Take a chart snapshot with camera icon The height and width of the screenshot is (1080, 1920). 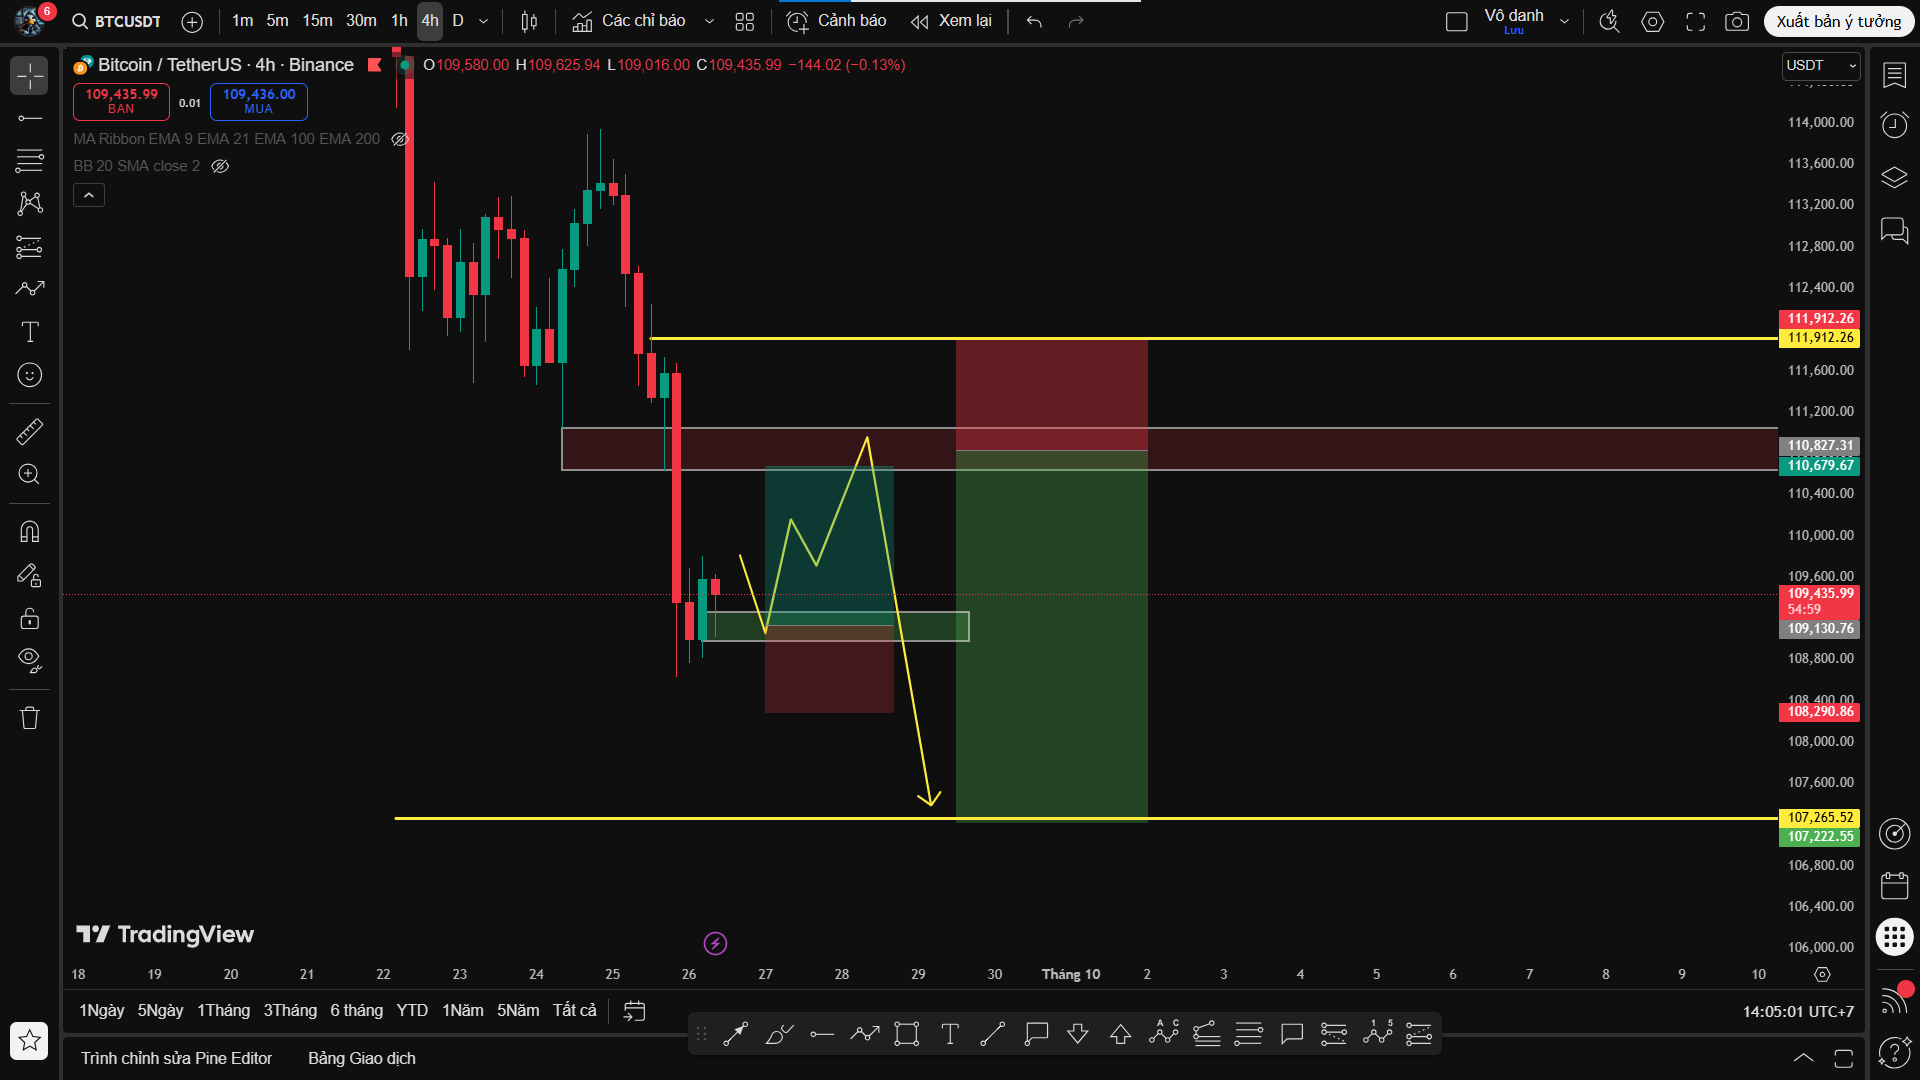coord(1737,21)
